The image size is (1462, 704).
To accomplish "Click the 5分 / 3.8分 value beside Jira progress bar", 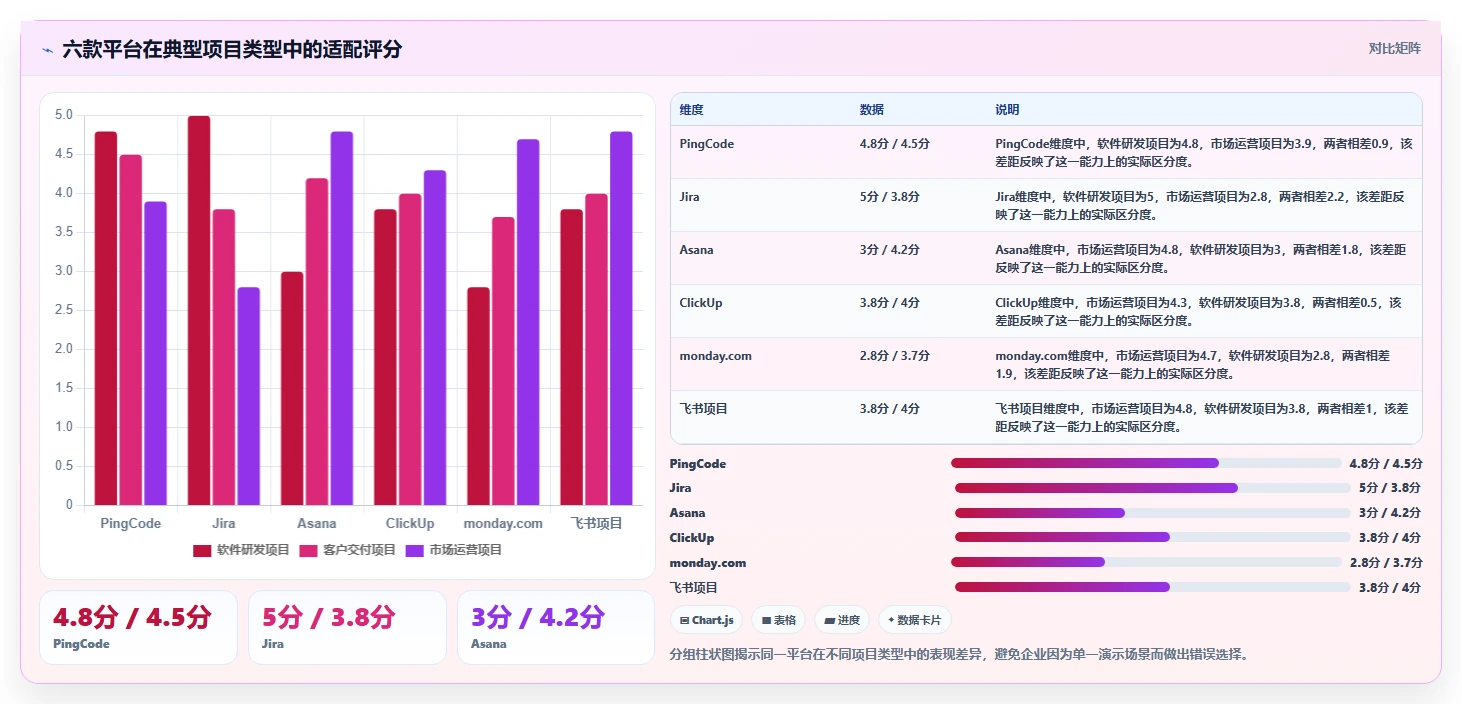I will tap(1390, 488).
